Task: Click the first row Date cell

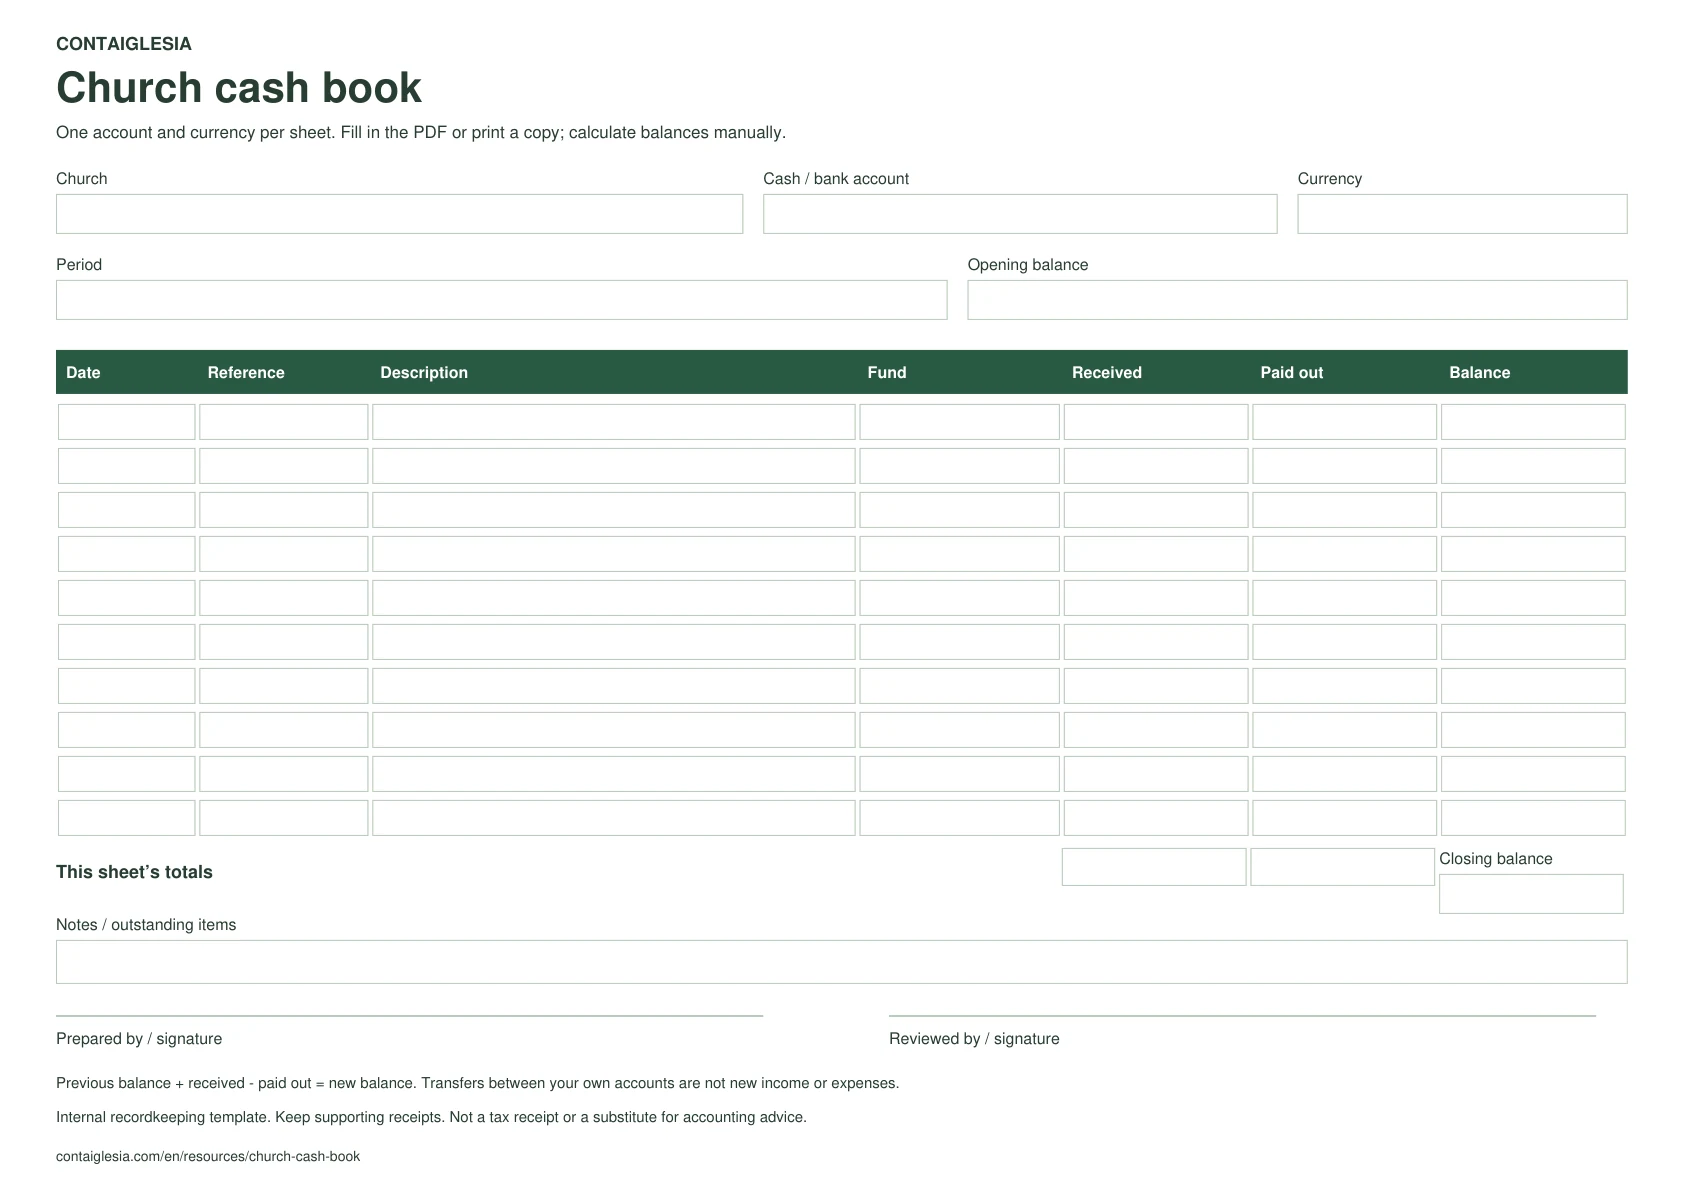Action: point(126,422)
